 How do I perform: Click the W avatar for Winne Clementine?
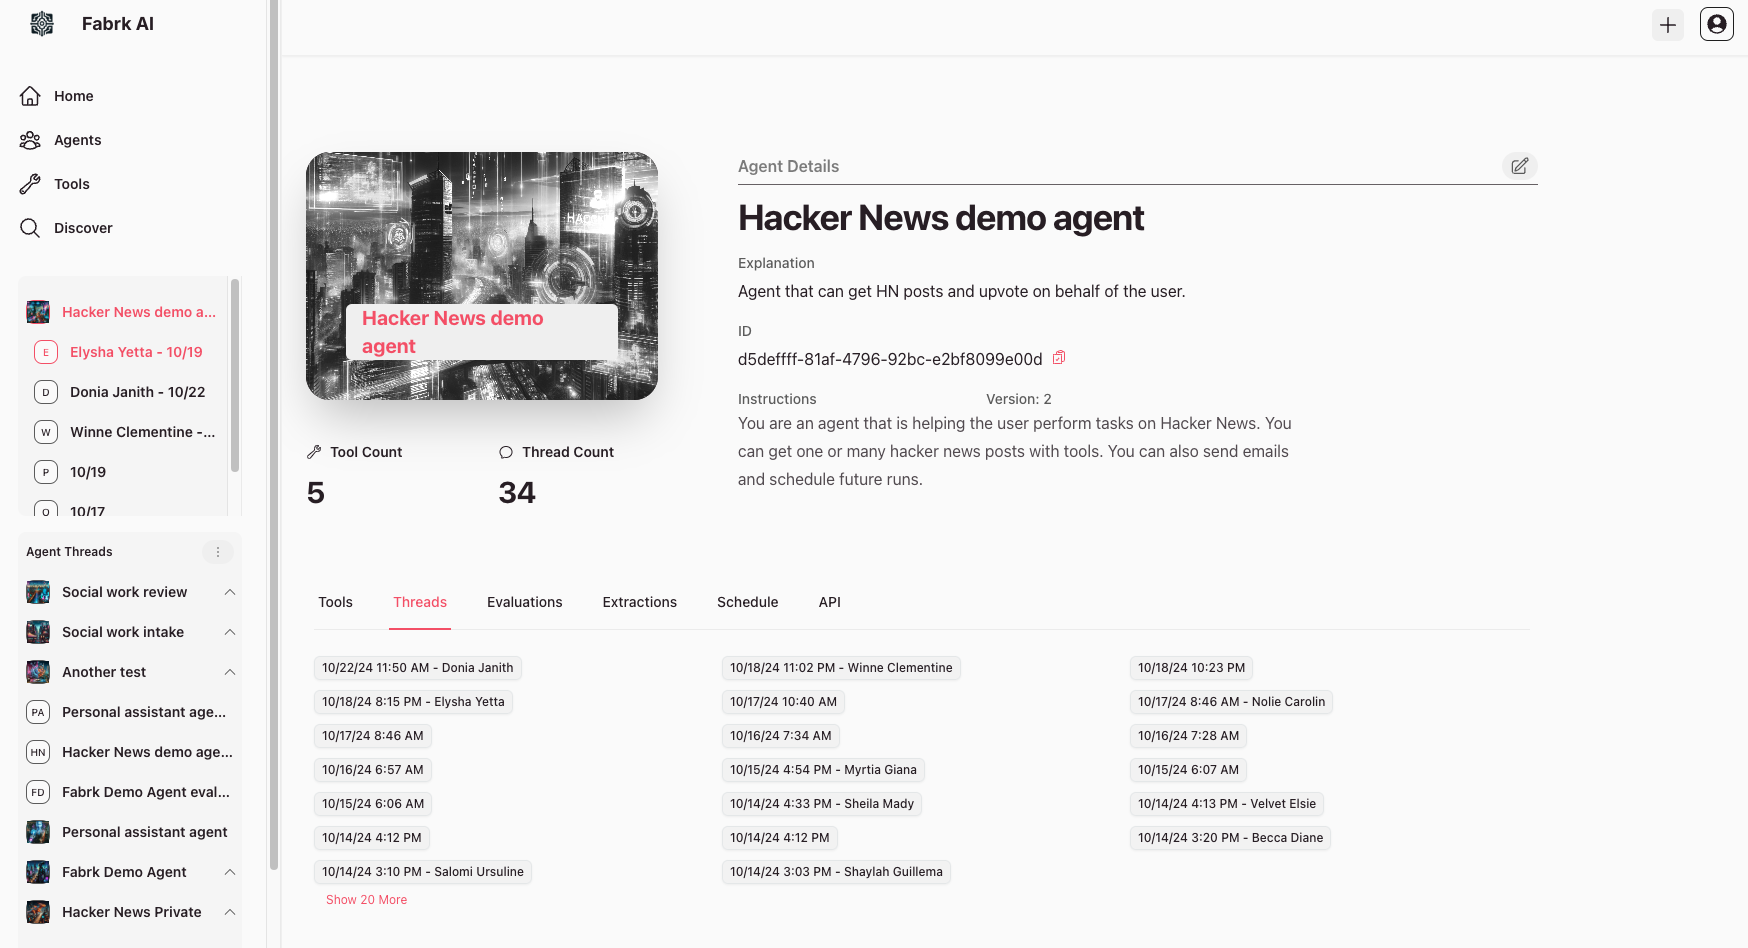coord(46,432)
